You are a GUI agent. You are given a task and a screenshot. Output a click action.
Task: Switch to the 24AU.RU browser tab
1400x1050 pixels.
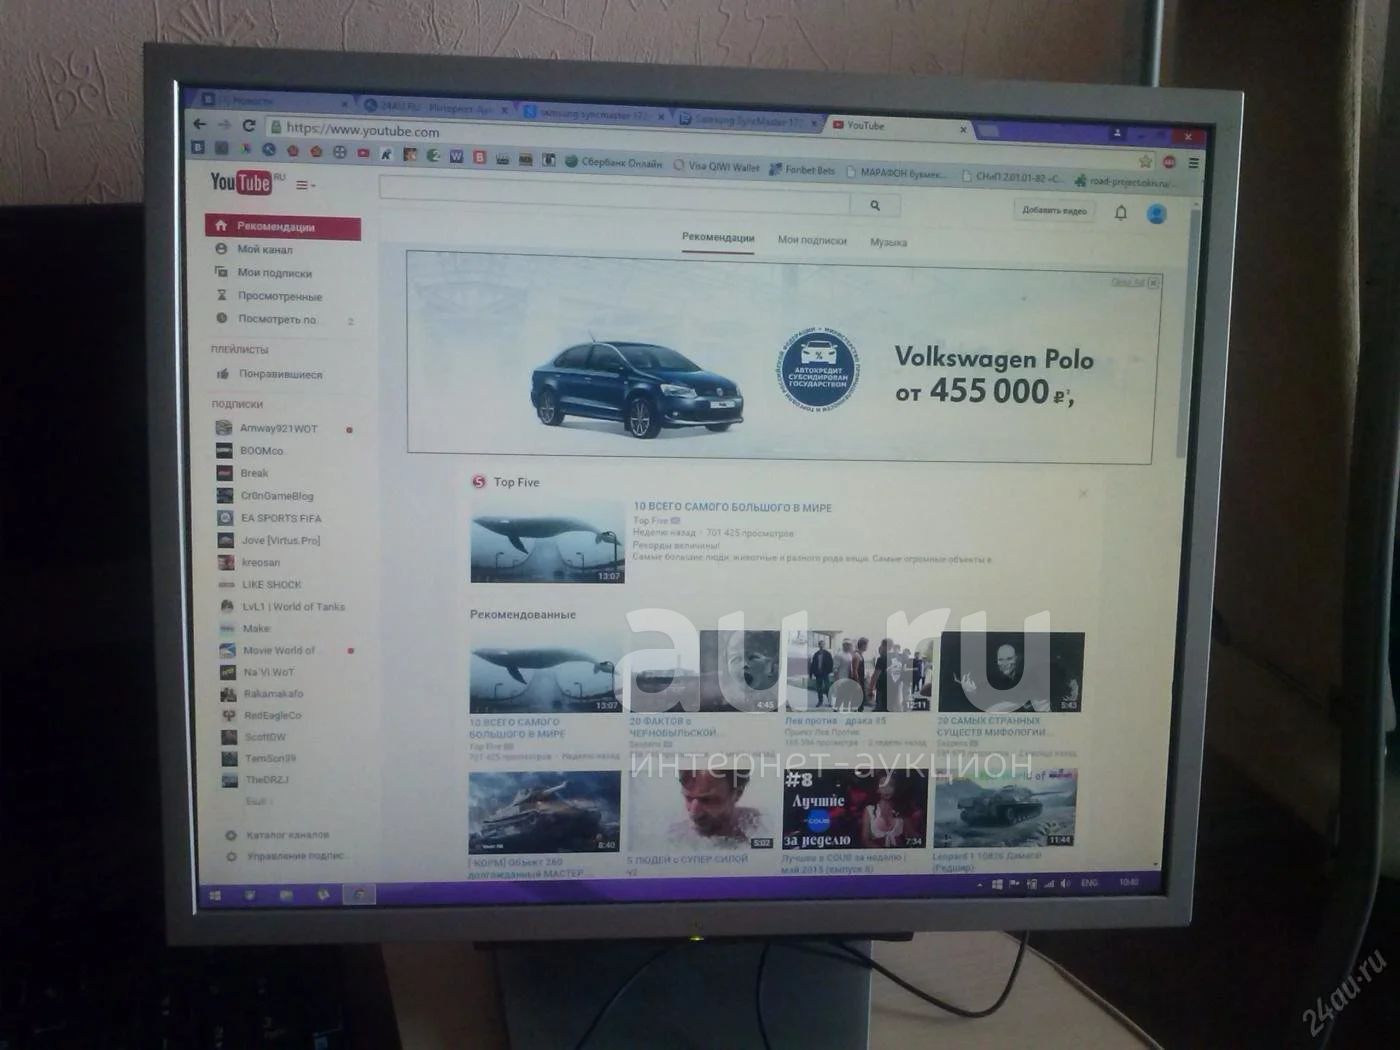435,106
